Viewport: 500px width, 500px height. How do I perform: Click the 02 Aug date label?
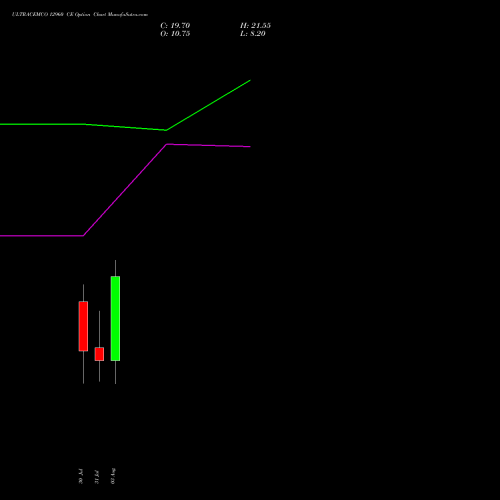pyautogui.click(x=113, y=476)
